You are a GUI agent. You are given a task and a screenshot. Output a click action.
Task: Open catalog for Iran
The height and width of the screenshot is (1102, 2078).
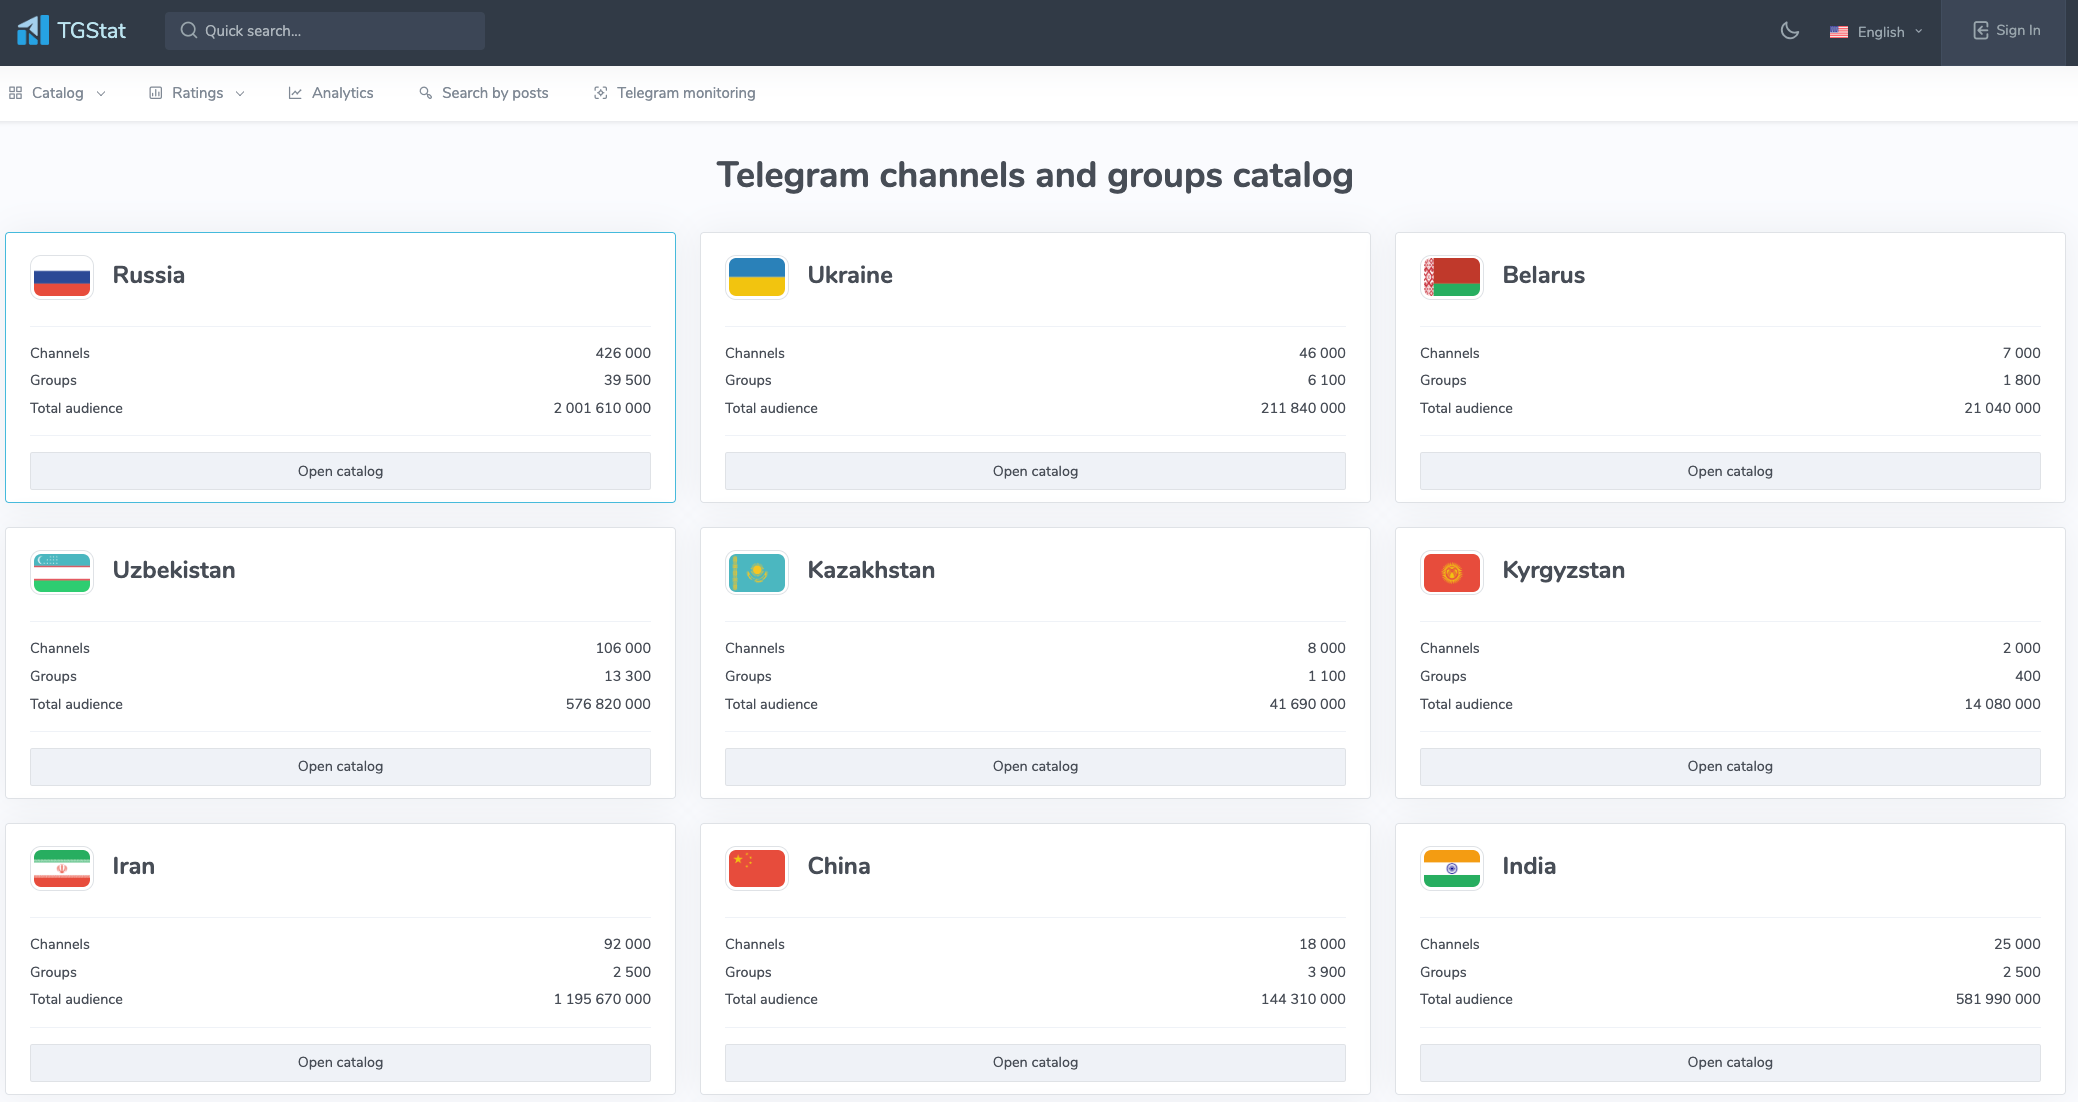(x=340, y=1062)
